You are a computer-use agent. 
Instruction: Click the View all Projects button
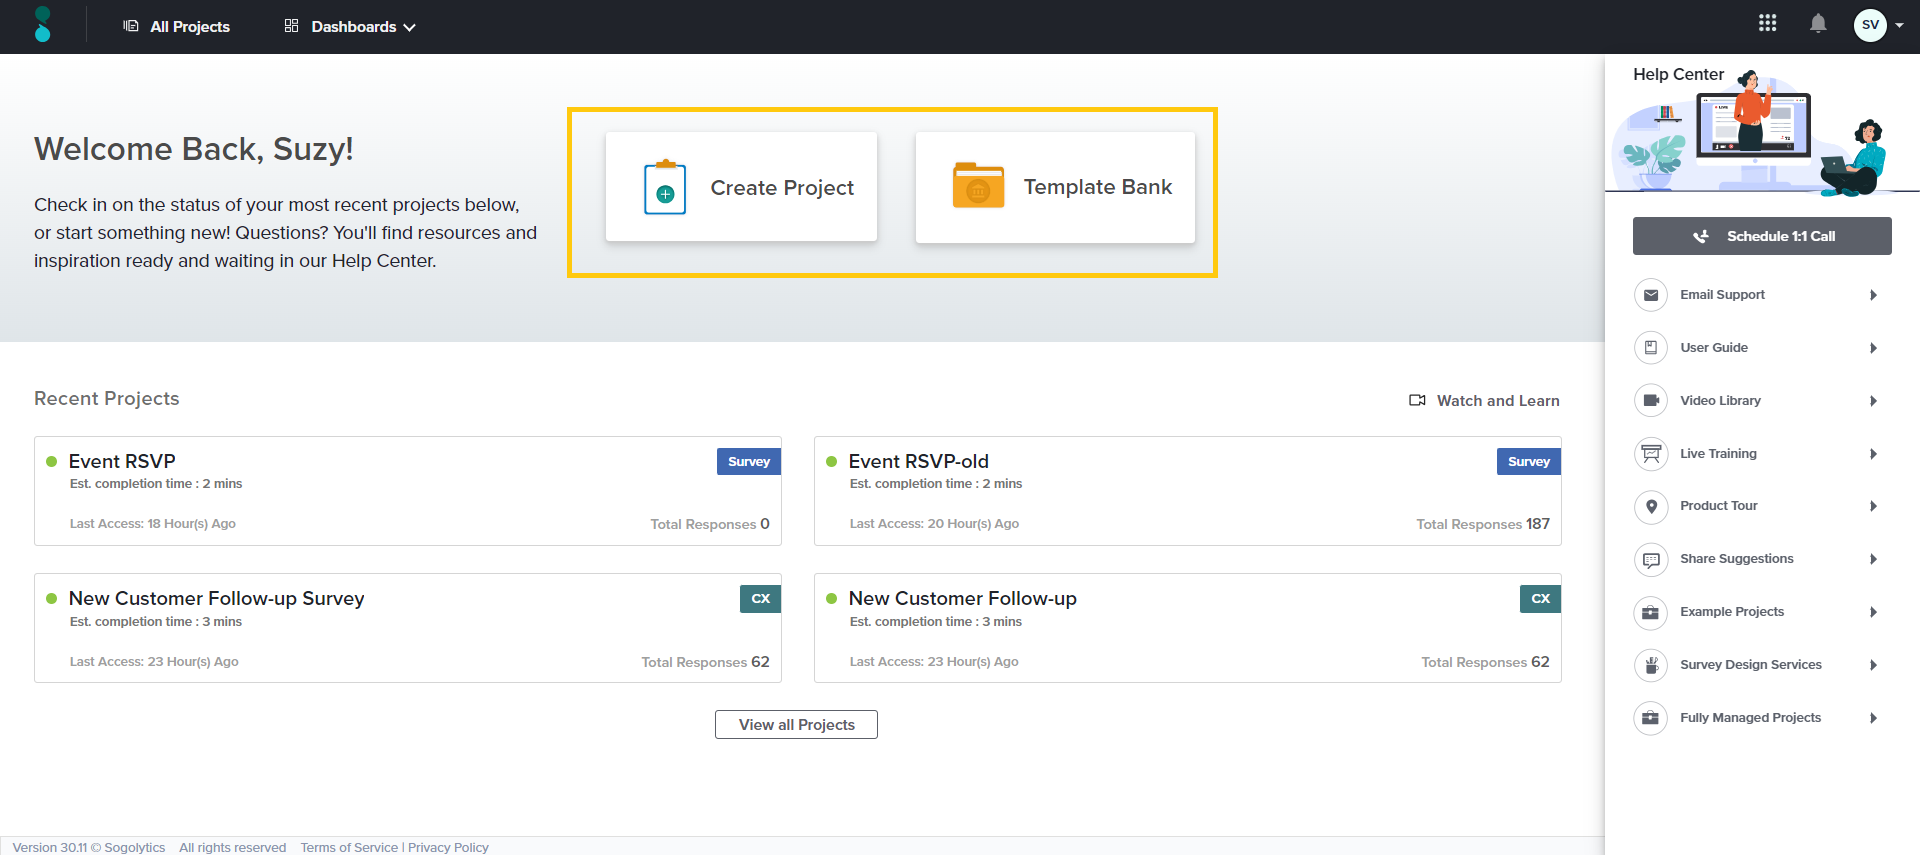pyautogui.click(x=796, y=725)
